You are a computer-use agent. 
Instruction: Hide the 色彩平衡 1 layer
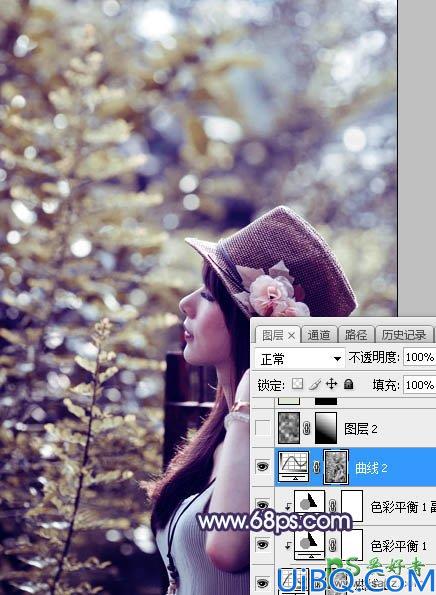coord(263,544)
